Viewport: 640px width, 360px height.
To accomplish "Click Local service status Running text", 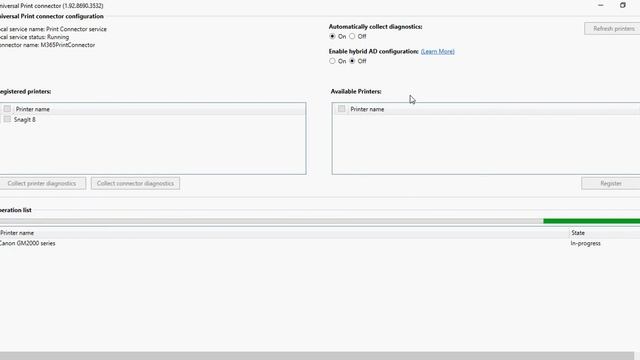I will click(34, 37).
